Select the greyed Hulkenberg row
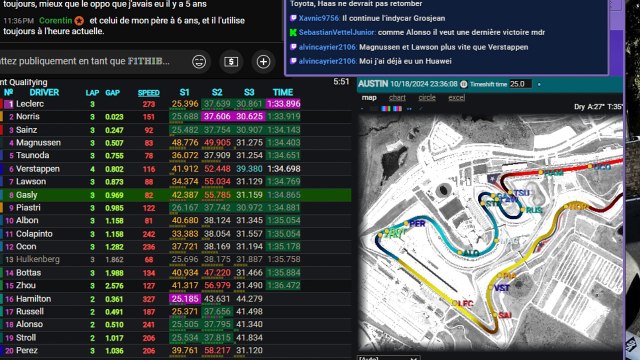This screenshot has height=360, width=640. pyautogui.click(x=176, y=260)
